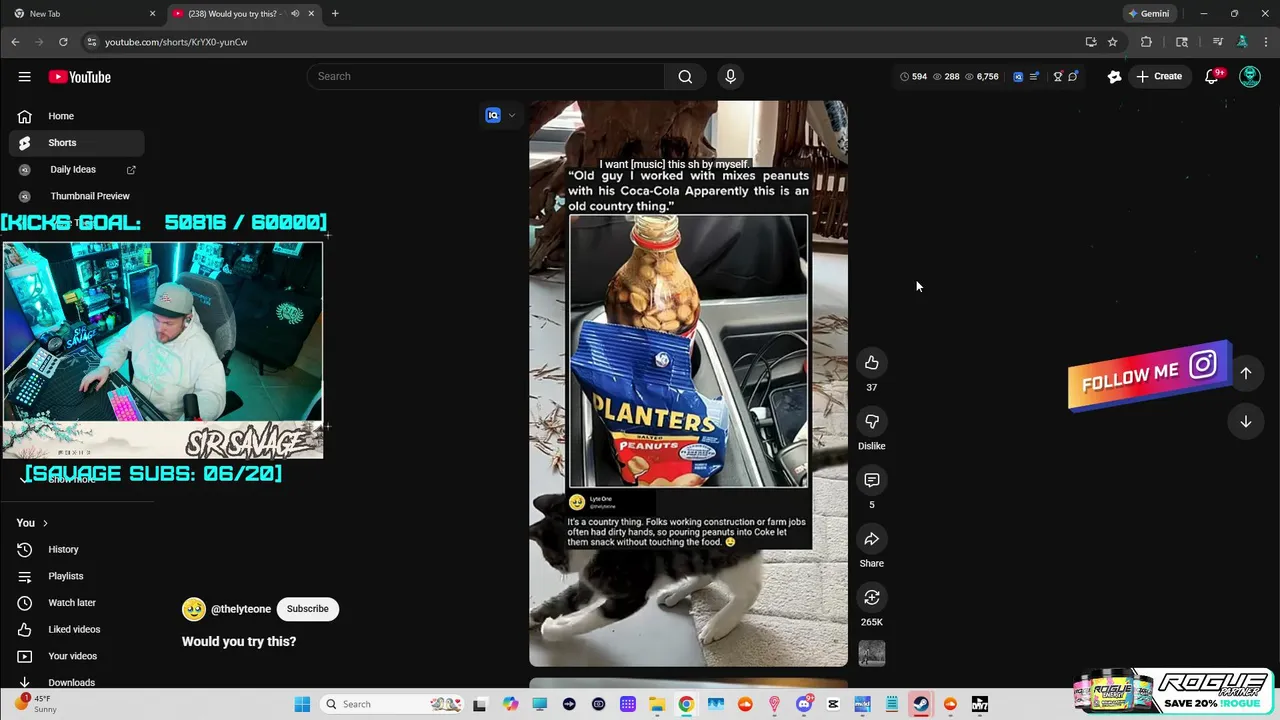Open Steam from the taskbar
This screenshot has width=1280, height=720.
click(921, 704)
